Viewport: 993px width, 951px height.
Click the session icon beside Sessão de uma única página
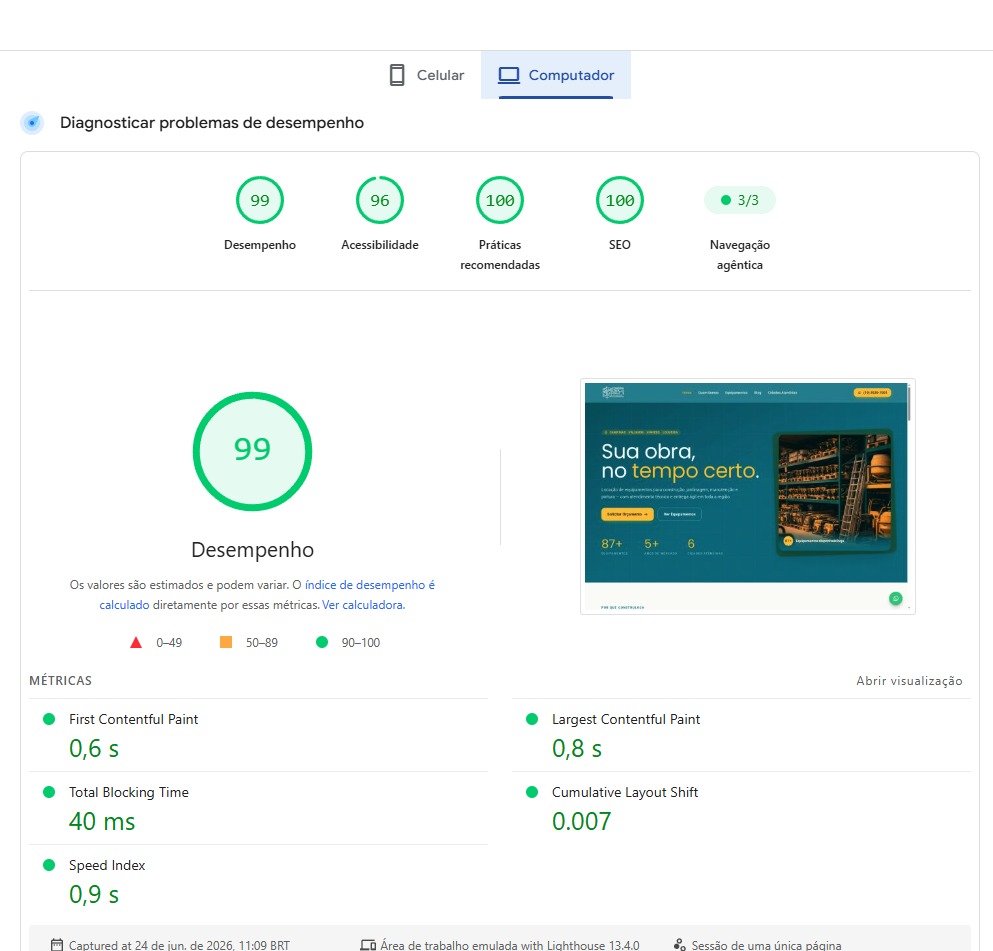pos(680,945)
